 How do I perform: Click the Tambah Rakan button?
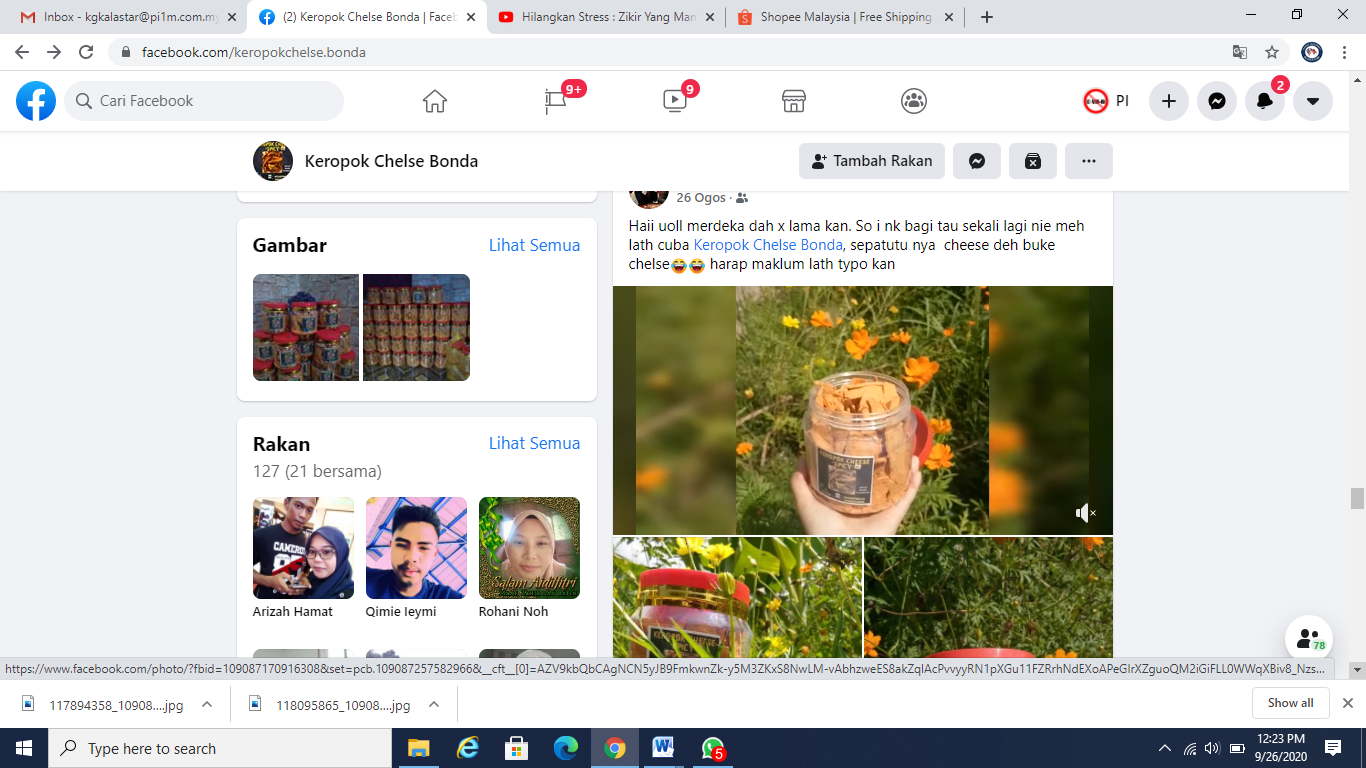[872, 161]
